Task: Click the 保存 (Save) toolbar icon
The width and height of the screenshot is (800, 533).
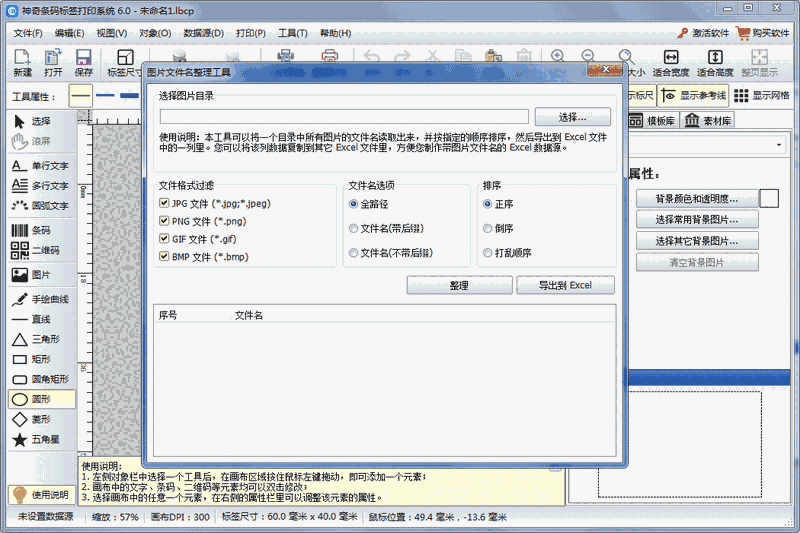Action: tap(84, 63)
